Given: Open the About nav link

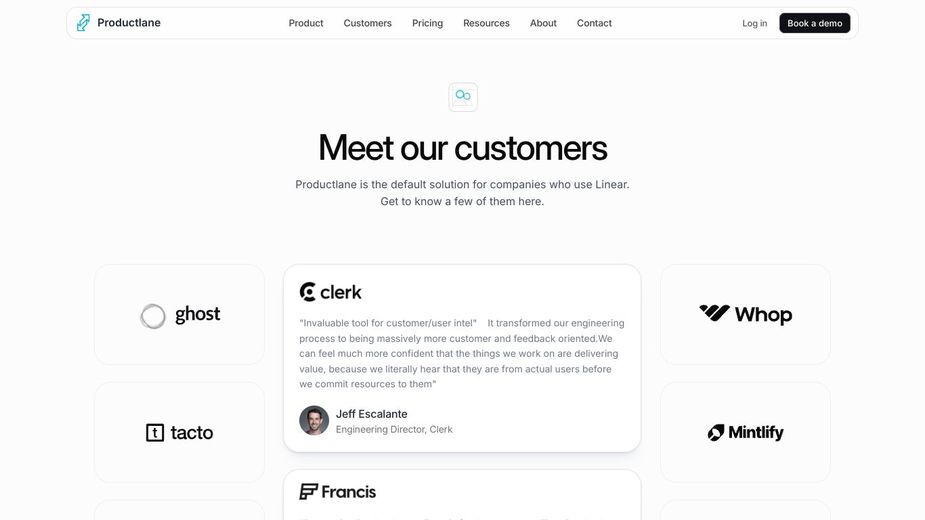Looking at the screenshot, I should coord(543,23).
